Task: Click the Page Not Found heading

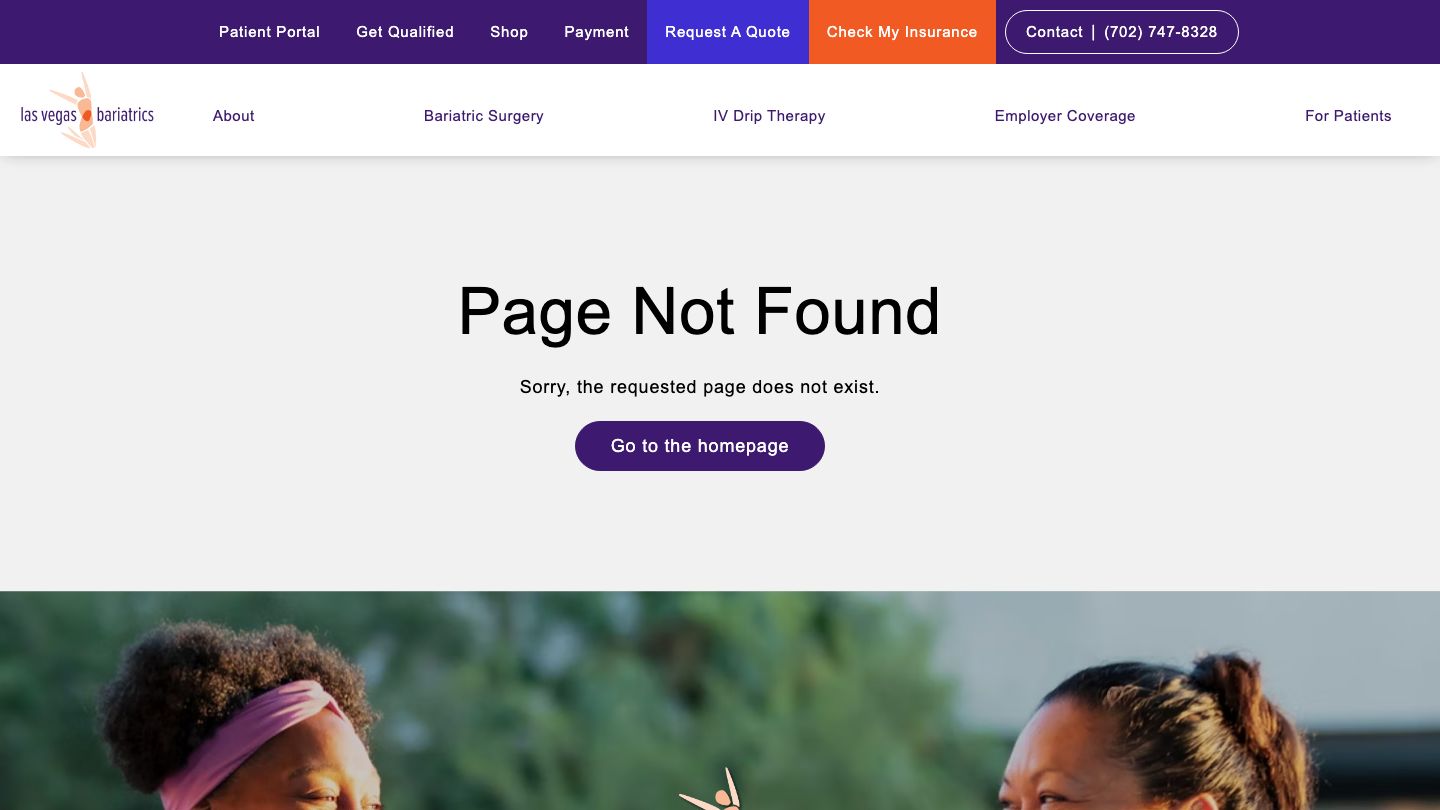Action: coord(699,312)
